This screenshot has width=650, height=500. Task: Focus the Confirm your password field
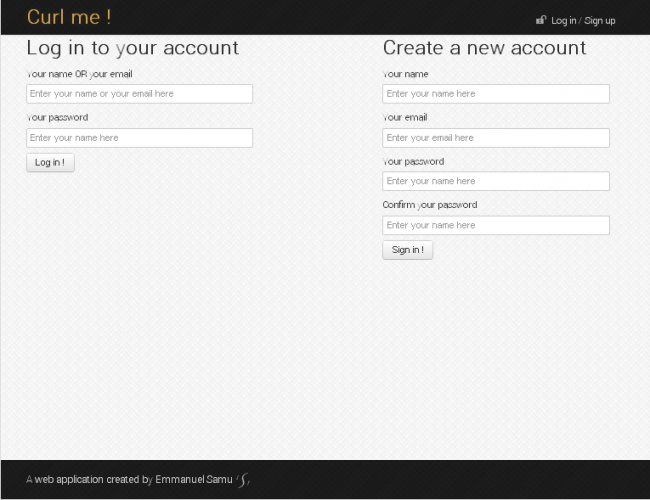496,225
